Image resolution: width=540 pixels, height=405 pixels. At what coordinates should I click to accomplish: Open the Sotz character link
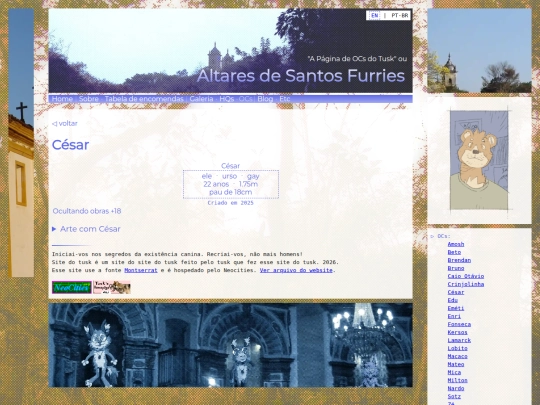(454, 396)
